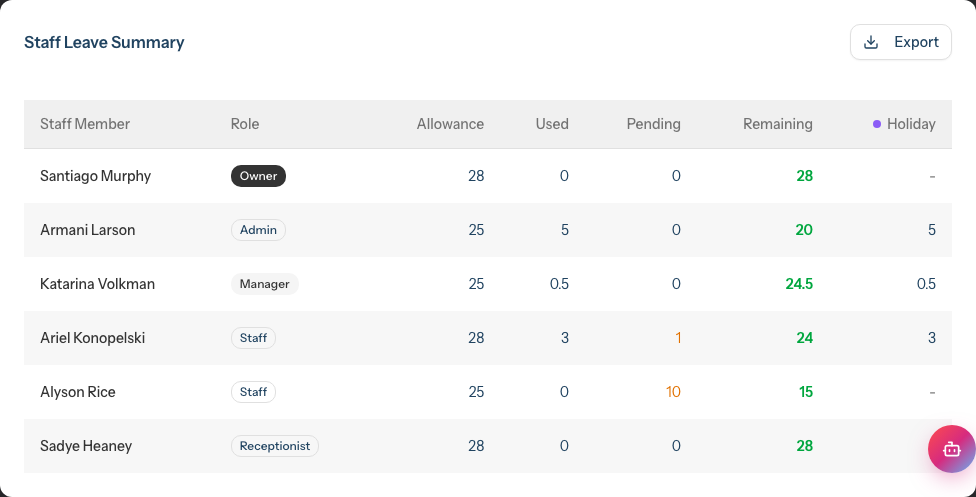Select the Katarina Volkman name
The width and height of the screenshot is (976, 497).
(x=97, y=284)
